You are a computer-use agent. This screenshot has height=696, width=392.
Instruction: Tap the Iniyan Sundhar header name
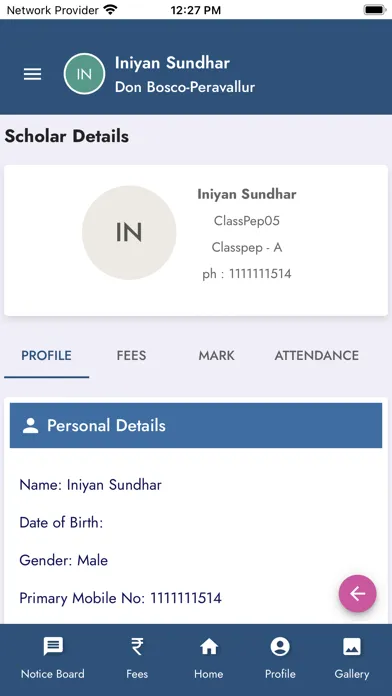point(172,63)
